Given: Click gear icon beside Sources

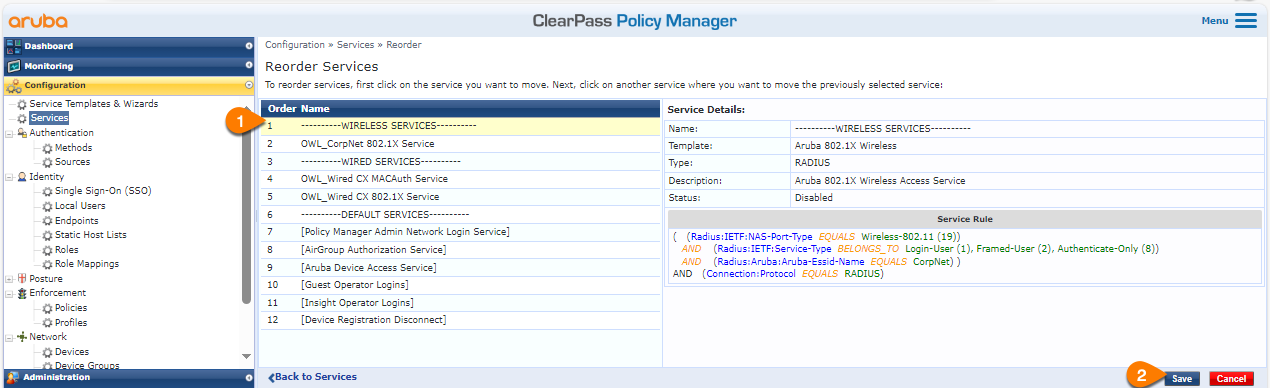Looking at the screenshot, I should pos(47,162).
